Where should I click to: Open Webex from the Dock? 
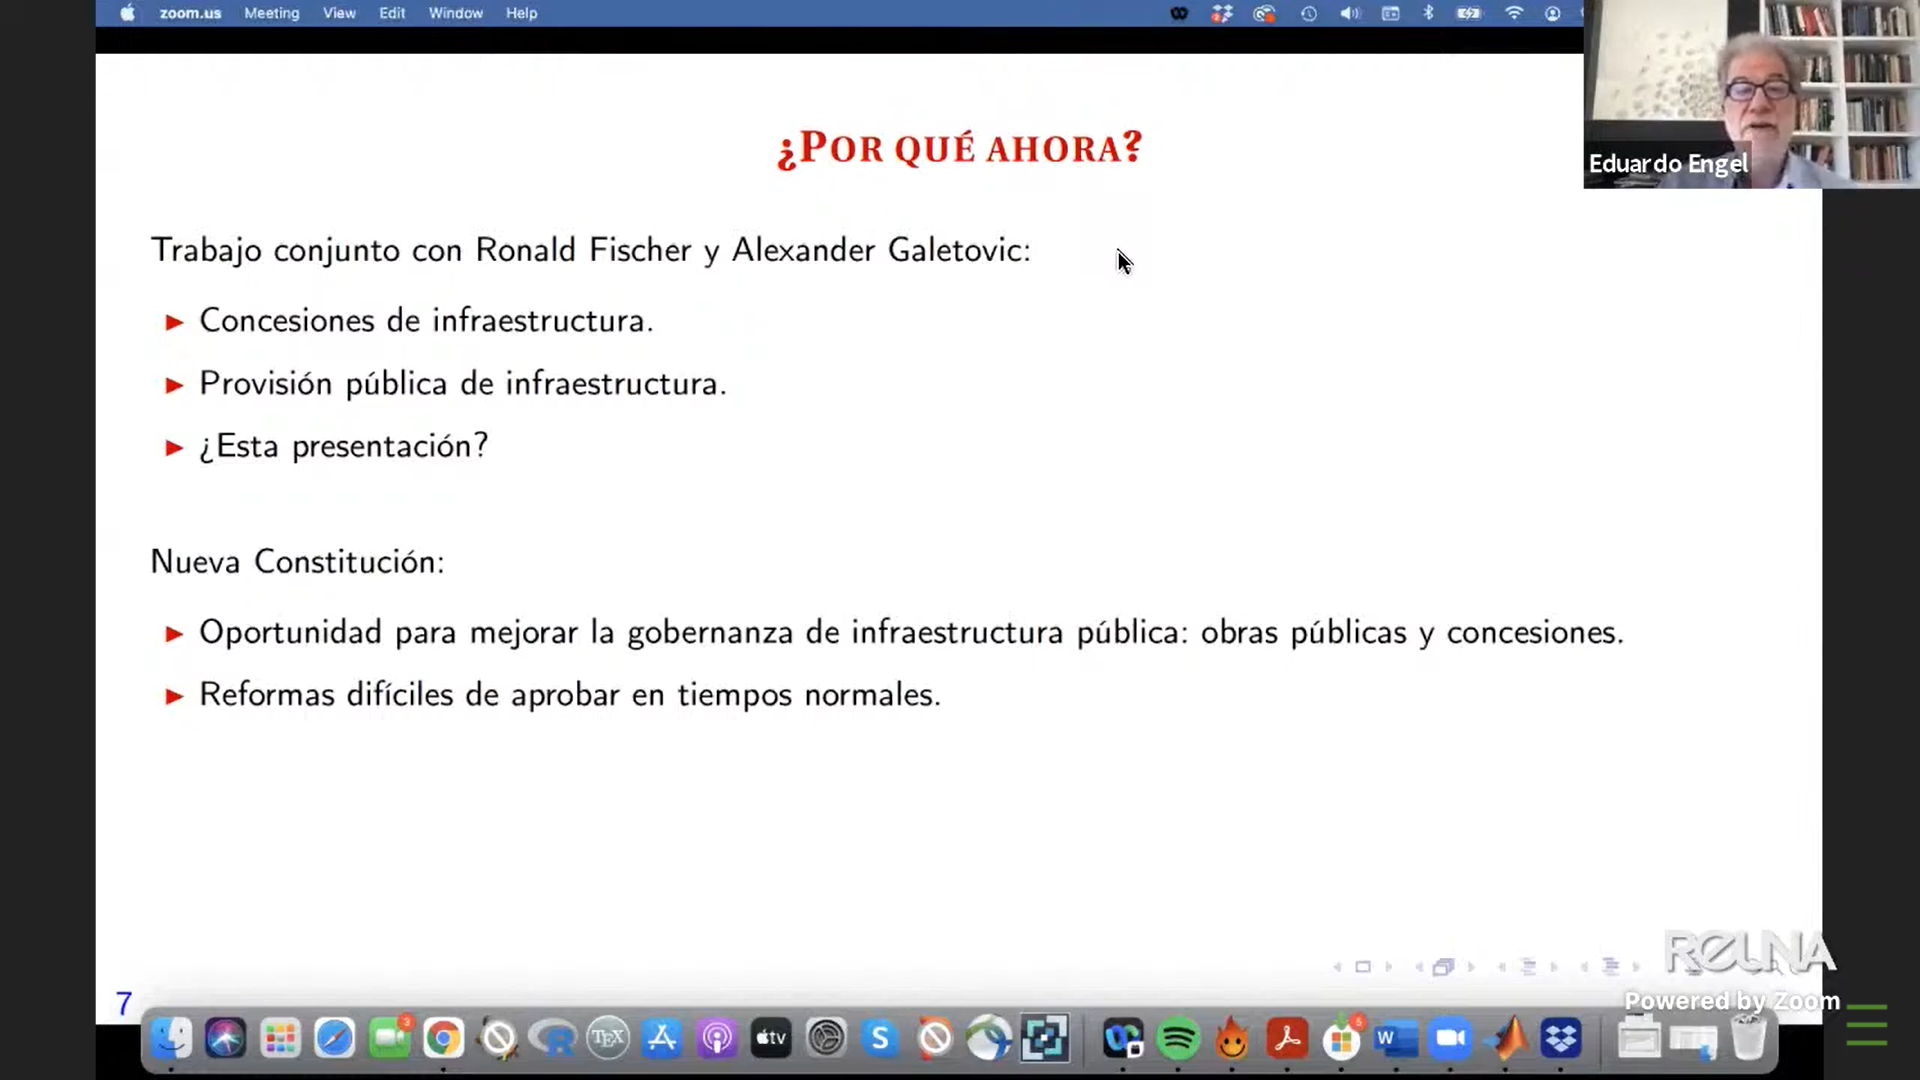click(1123, 1039)
